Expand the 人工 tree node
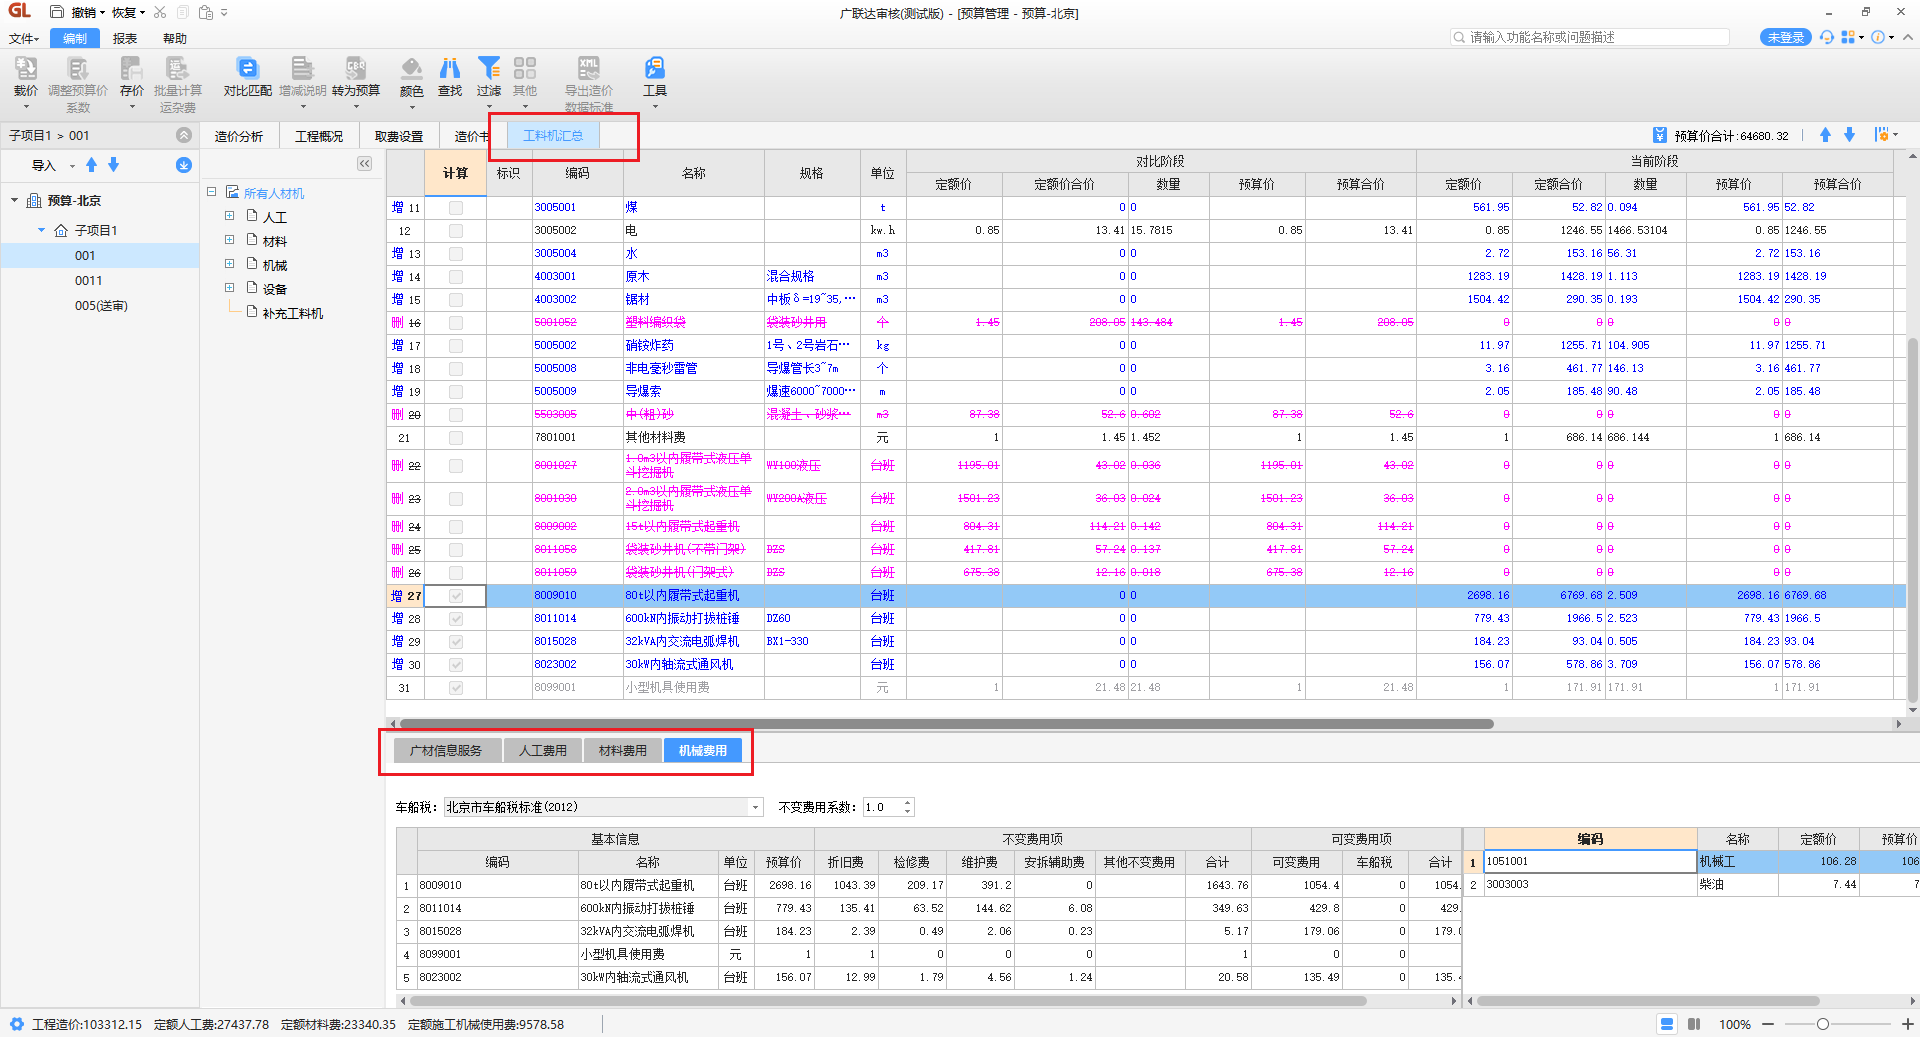 pyautogui.click(x=230, y=216)
